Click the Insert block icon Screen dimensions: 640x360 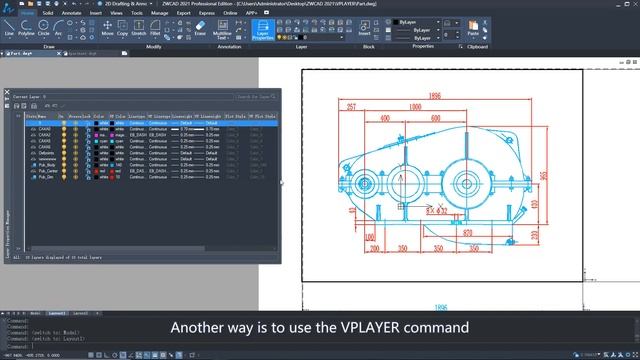click(x=364, y=29)
